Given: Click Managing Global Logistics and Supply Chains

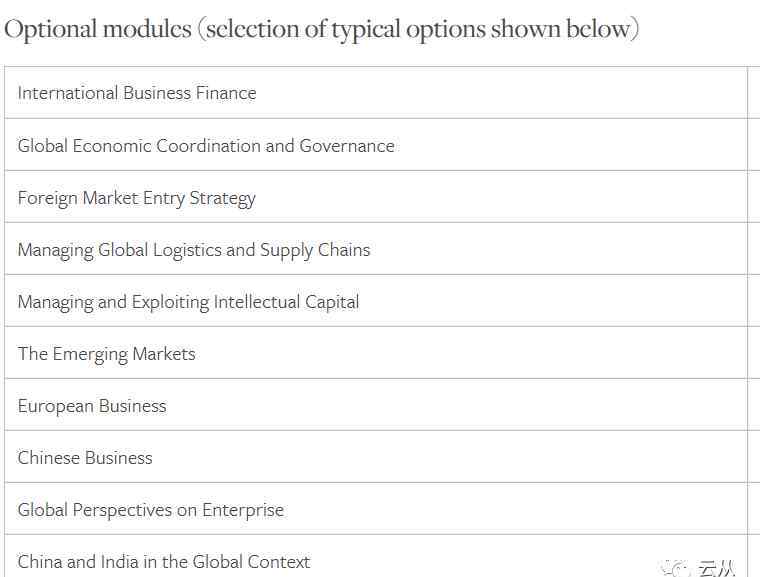Looking at the screenshot, I should point(194,250).
